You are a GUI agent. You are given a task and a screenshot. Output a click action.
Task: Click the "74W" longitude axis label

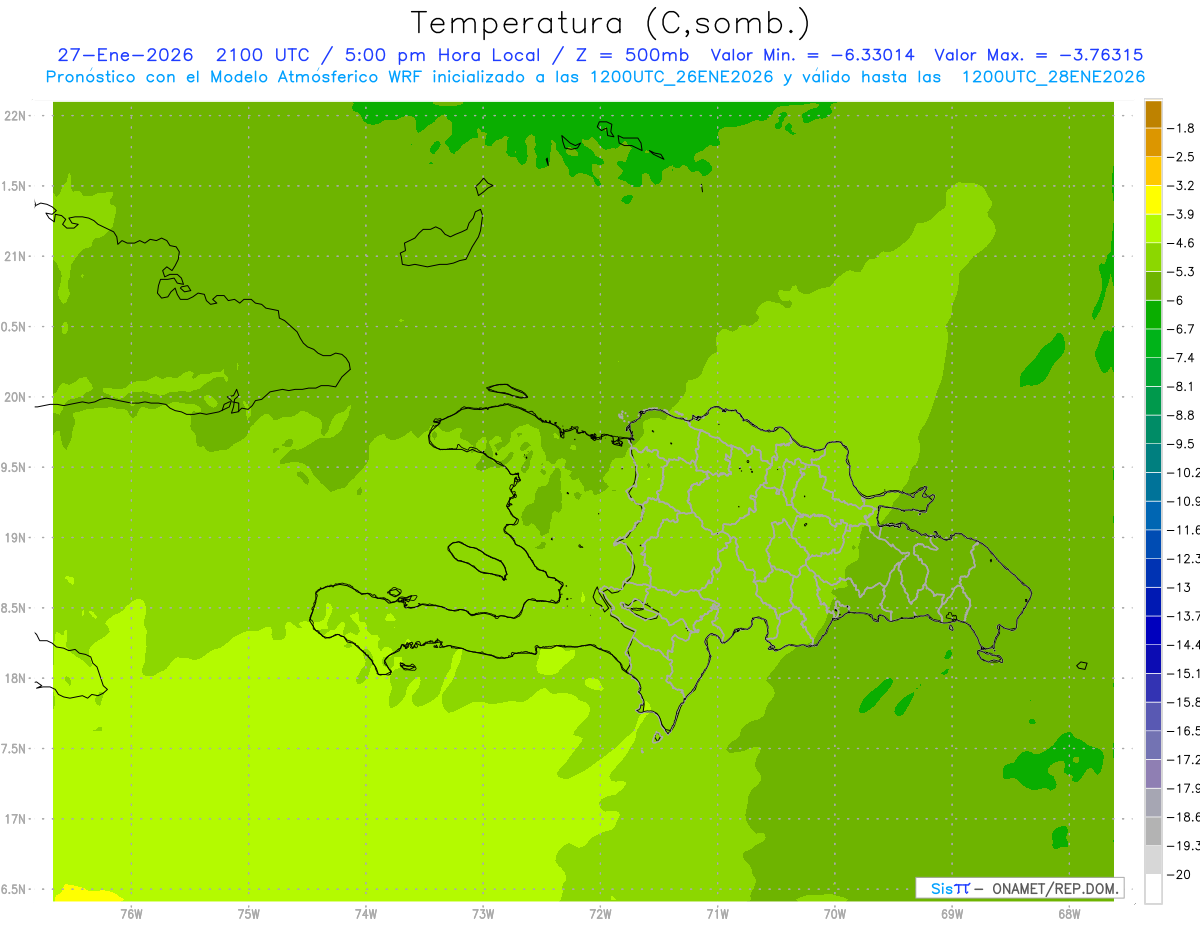pos(366,913)
